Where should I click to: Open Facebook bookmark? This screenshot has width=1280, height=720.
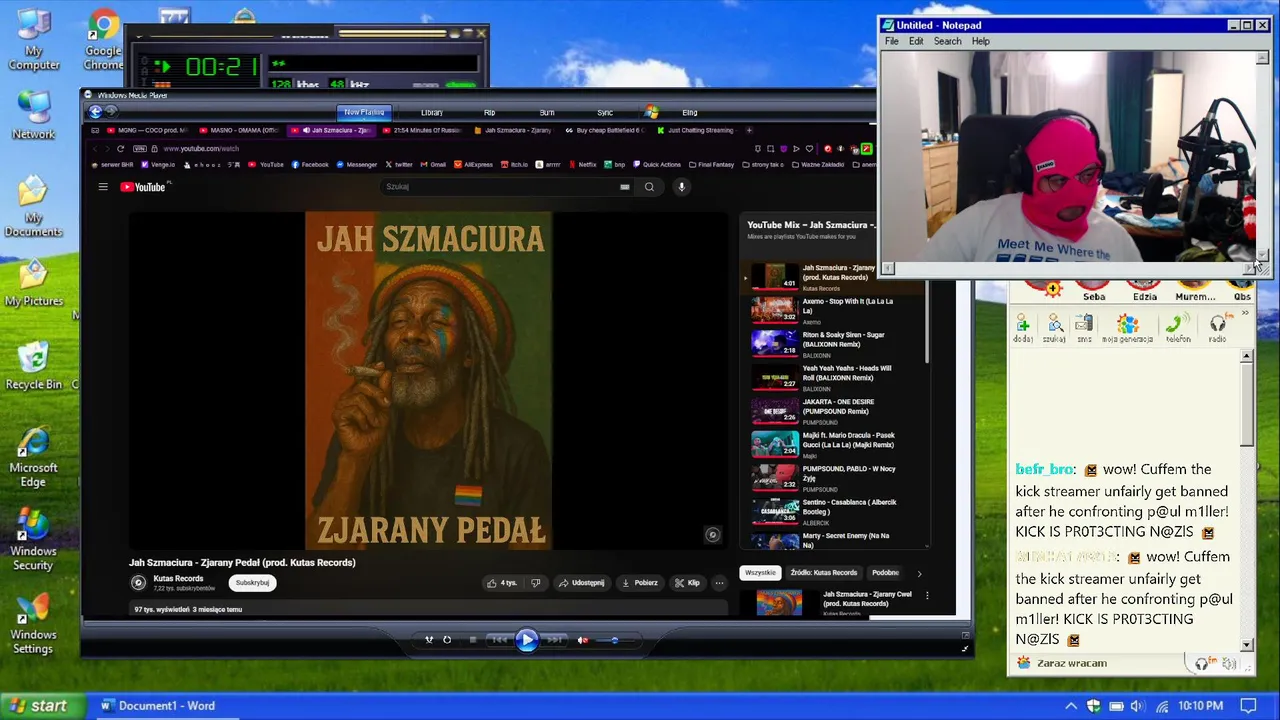[x=310, y=165]
